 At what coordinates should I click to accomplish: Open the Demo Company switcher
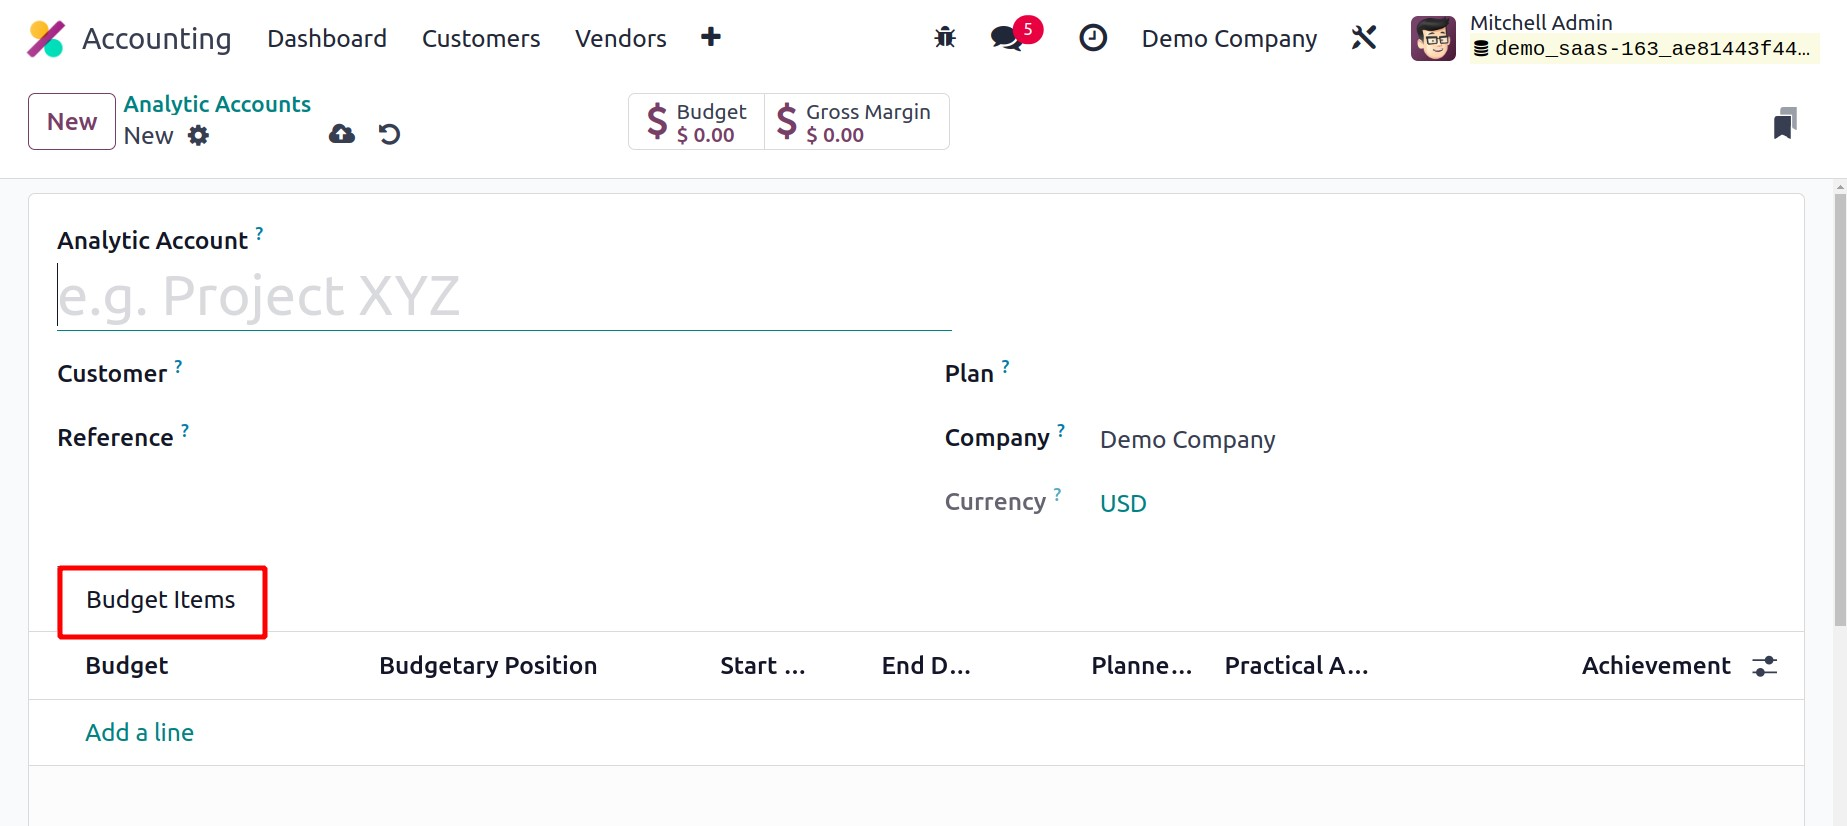pyautogui.click(x=1229, y=39)
